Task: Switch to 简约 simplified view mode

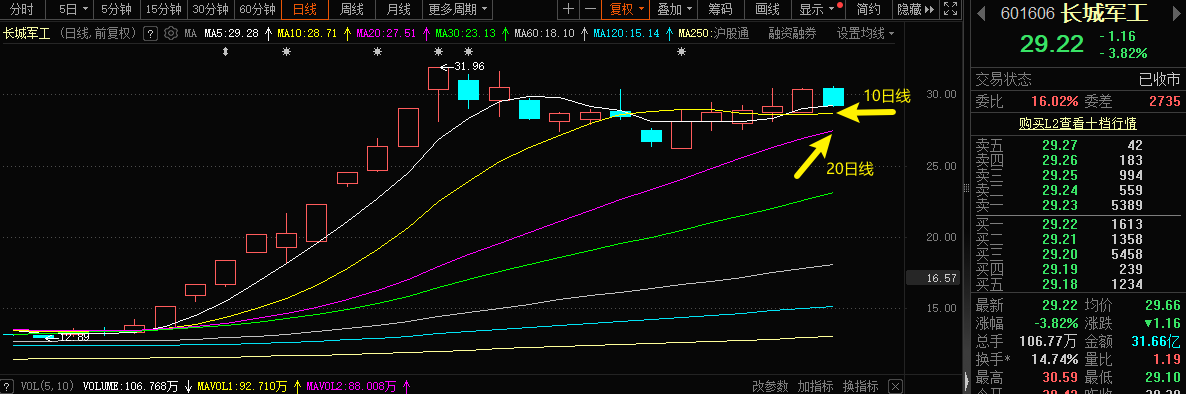Action: pyautogui.click(x=868, y=10)
